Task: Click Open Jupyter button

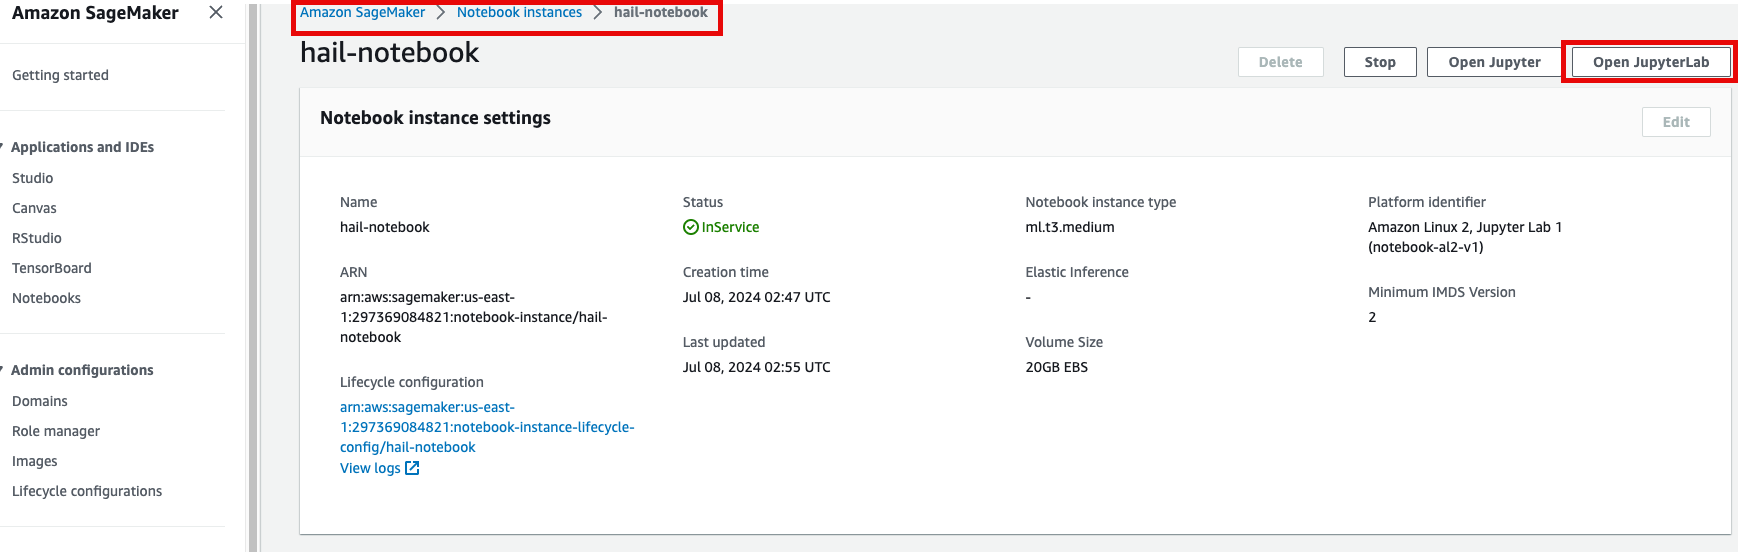Action: (1494, 62)
